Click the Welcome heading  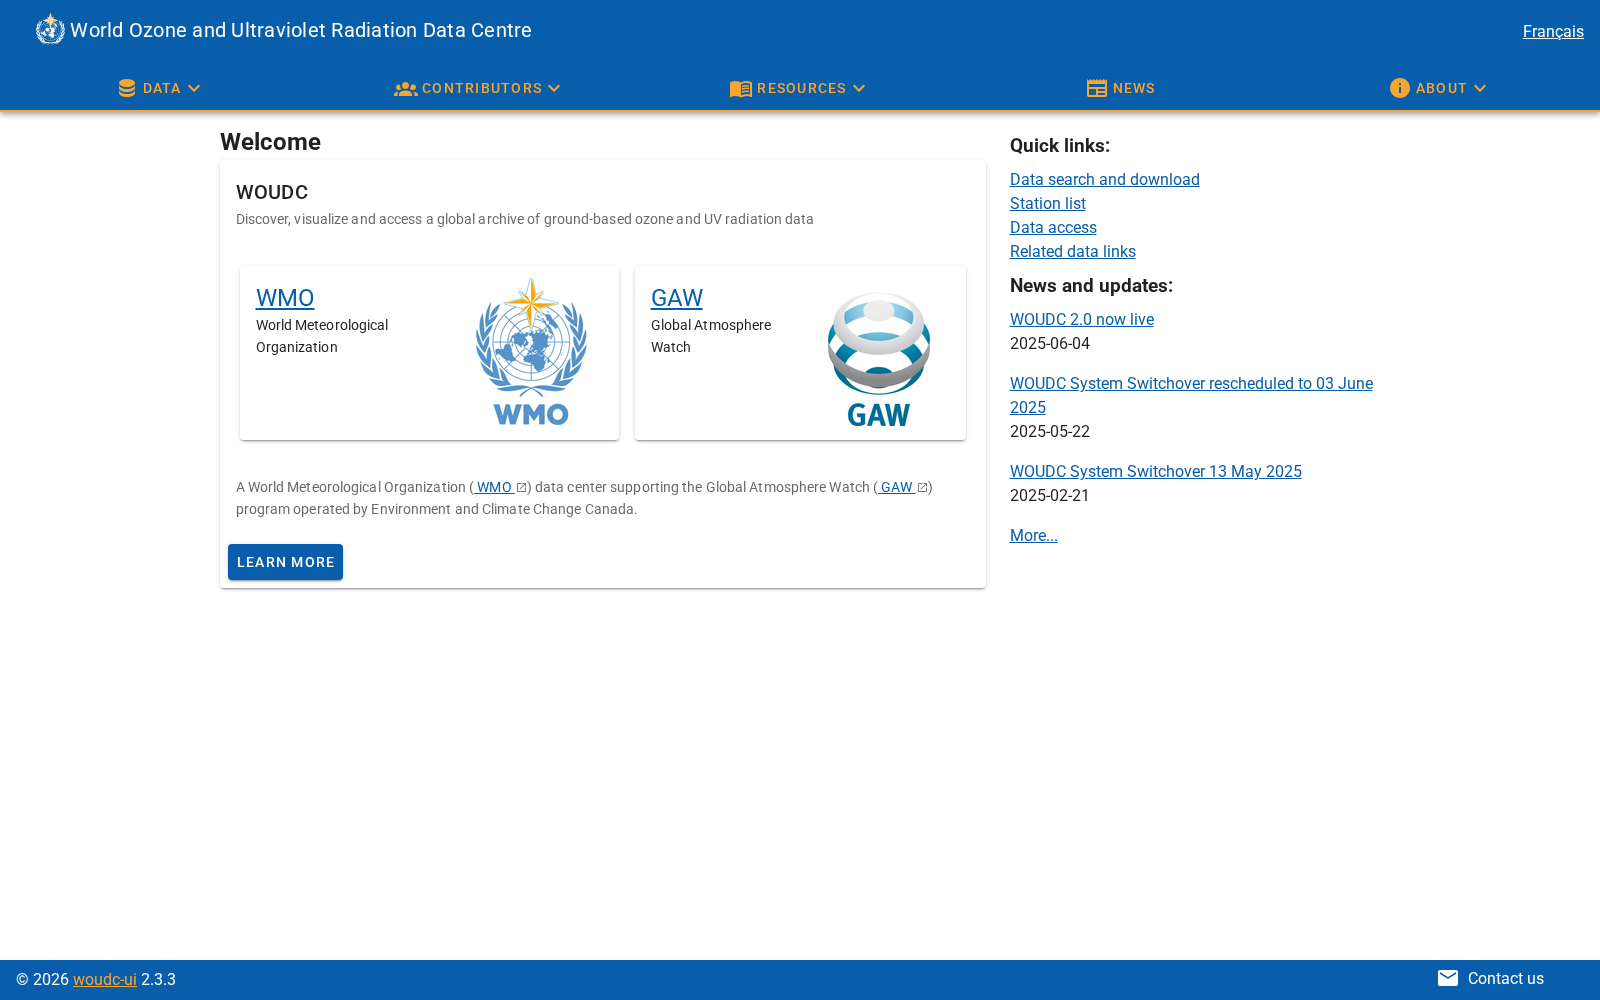coord(270,142)
